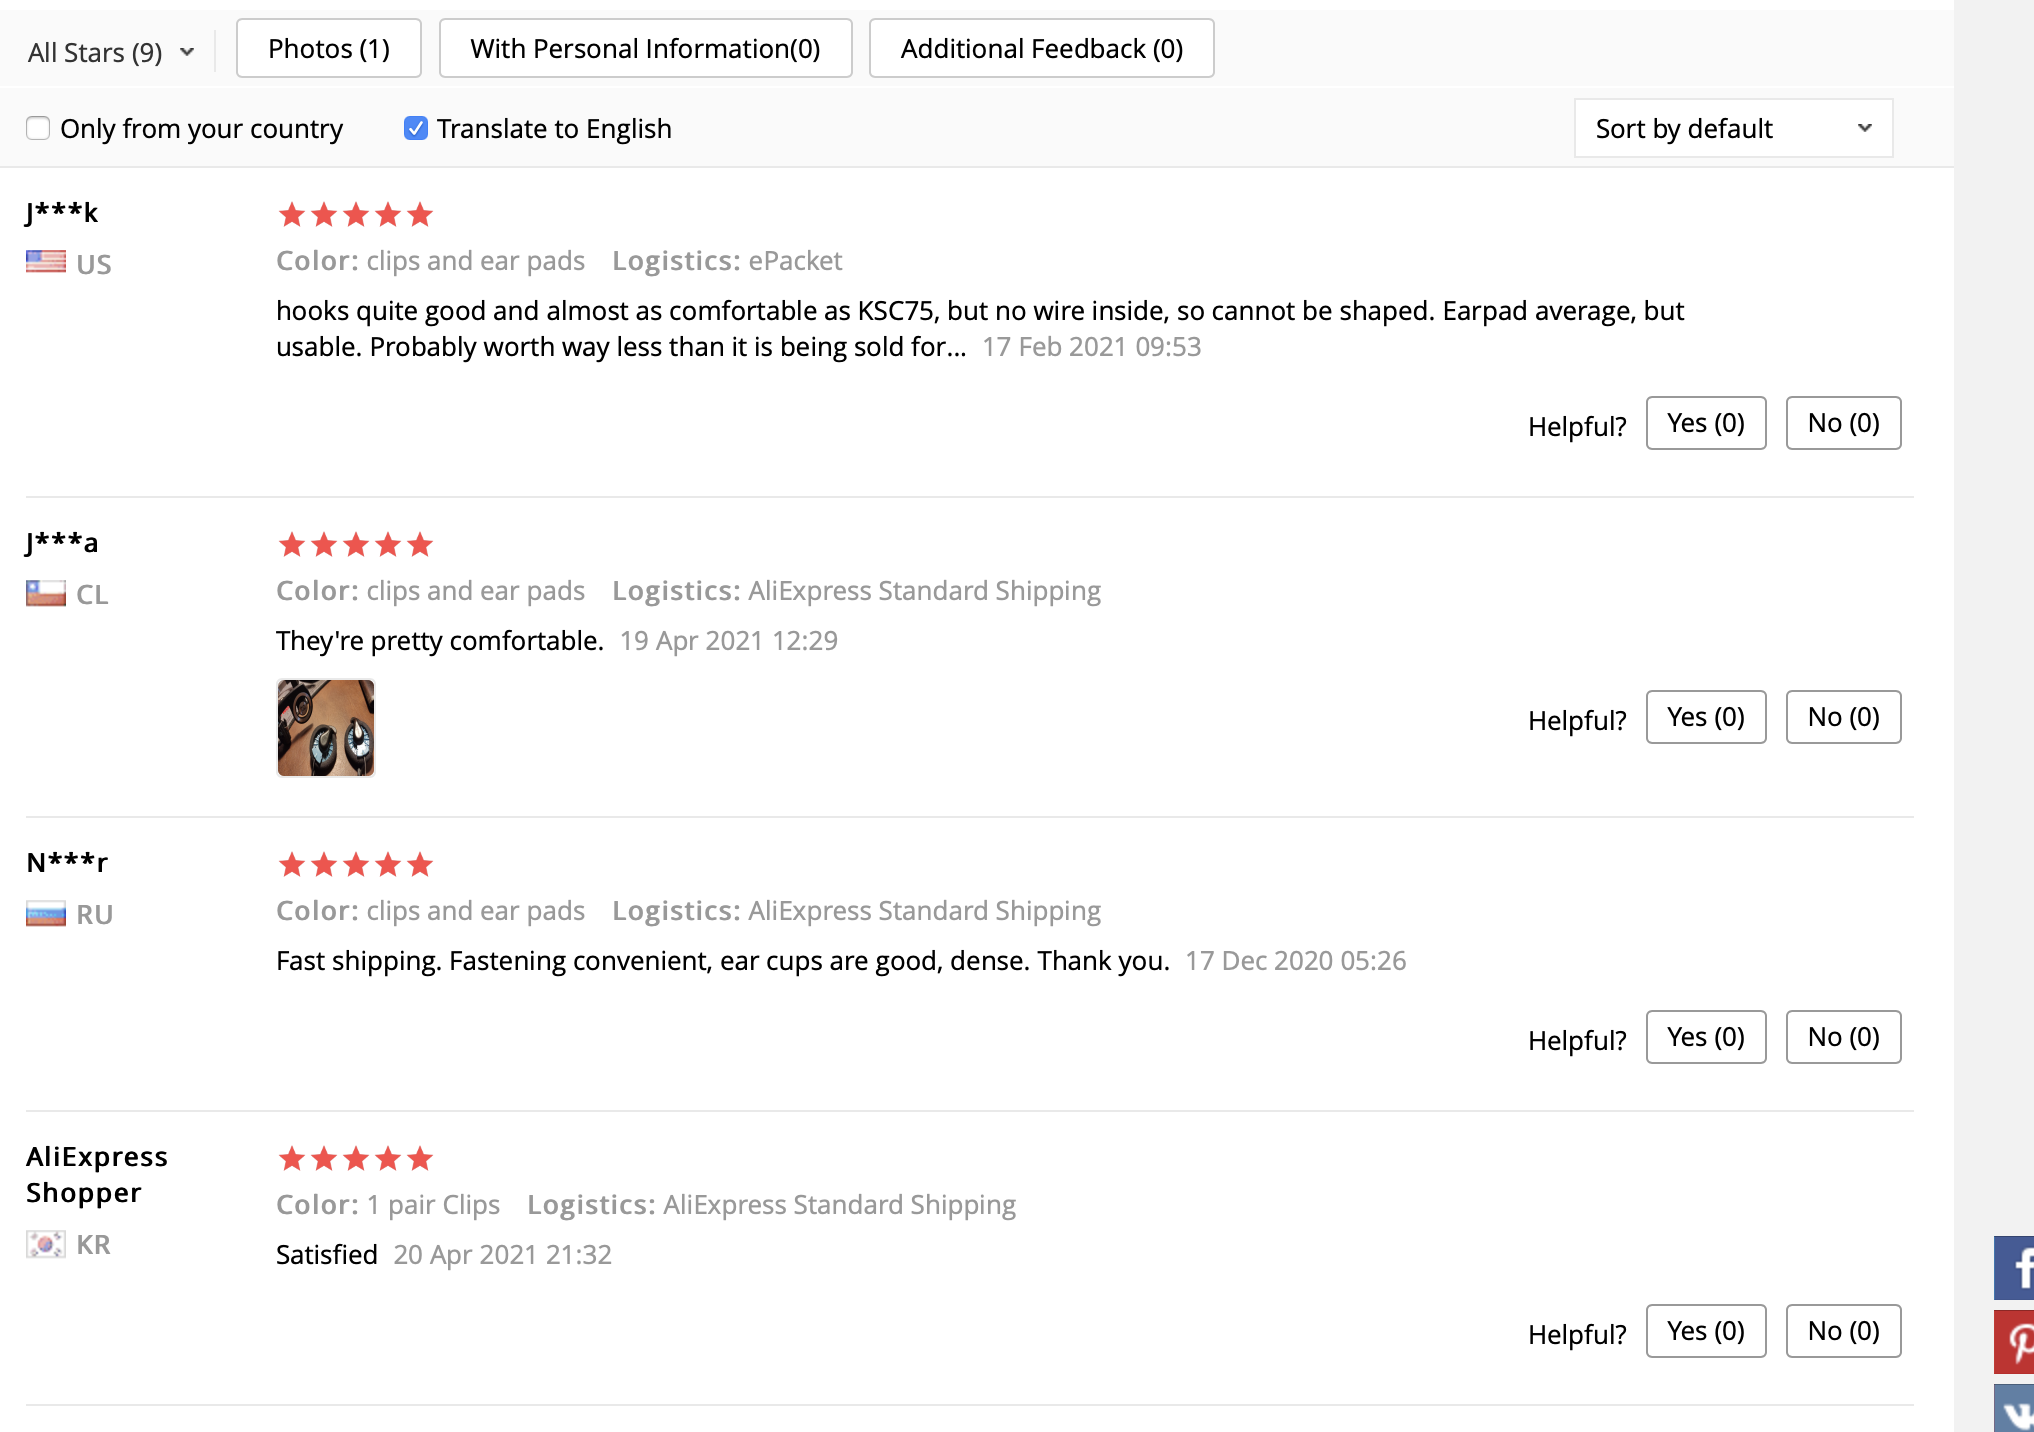Screen dimensions: 2034x1432
Task: Select the Photos (1) filter tab
Action: 328,48
